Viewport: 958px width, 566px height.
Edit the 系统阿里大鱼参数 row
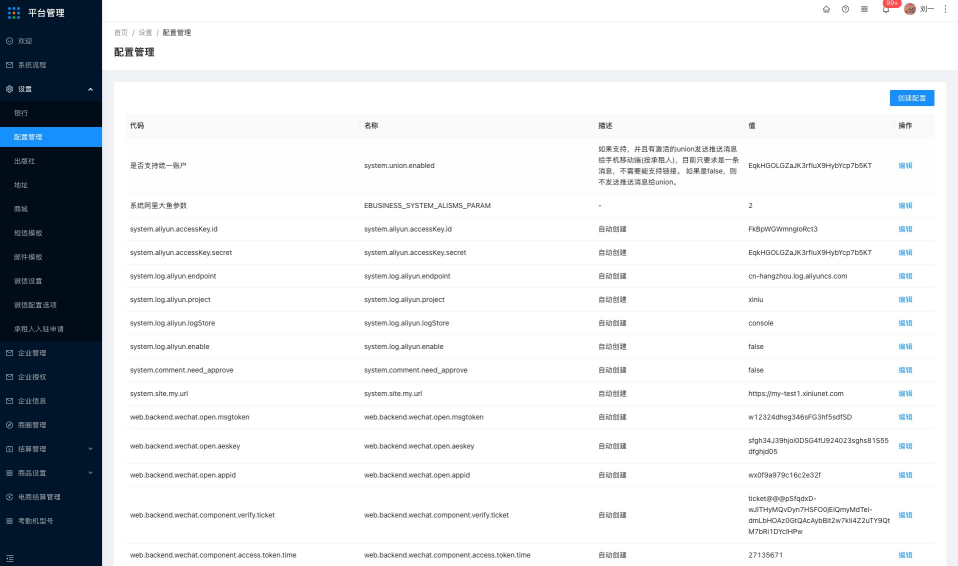pyautogui.click(x=905, y=205)
